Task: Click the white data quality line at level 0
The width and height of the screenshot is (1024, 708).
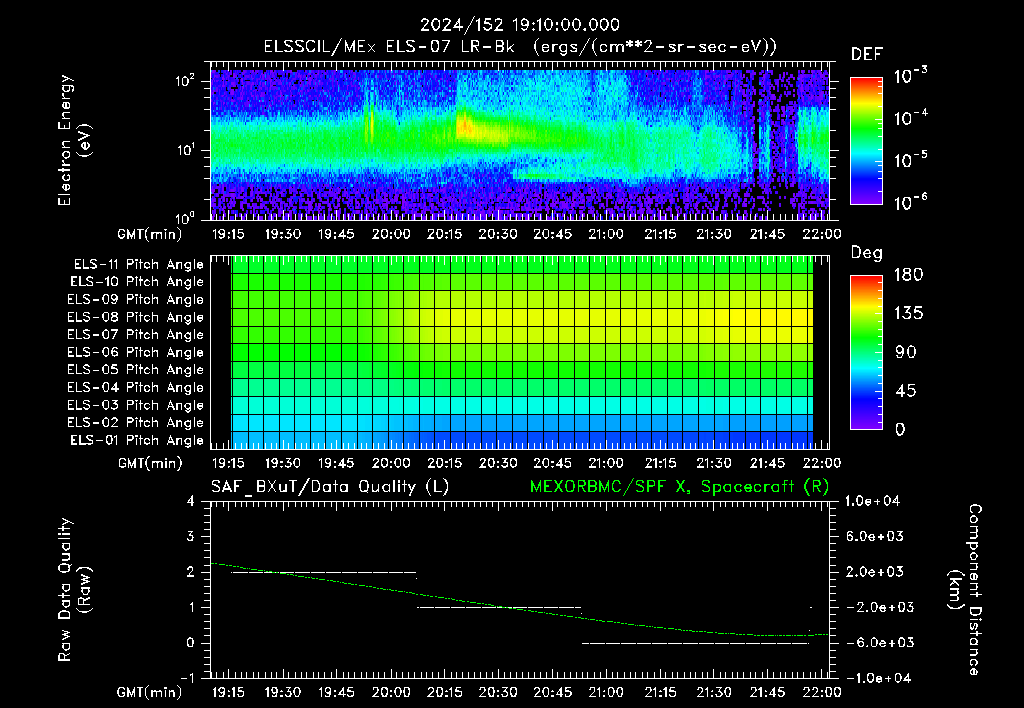Action: [x=696, y=643]
